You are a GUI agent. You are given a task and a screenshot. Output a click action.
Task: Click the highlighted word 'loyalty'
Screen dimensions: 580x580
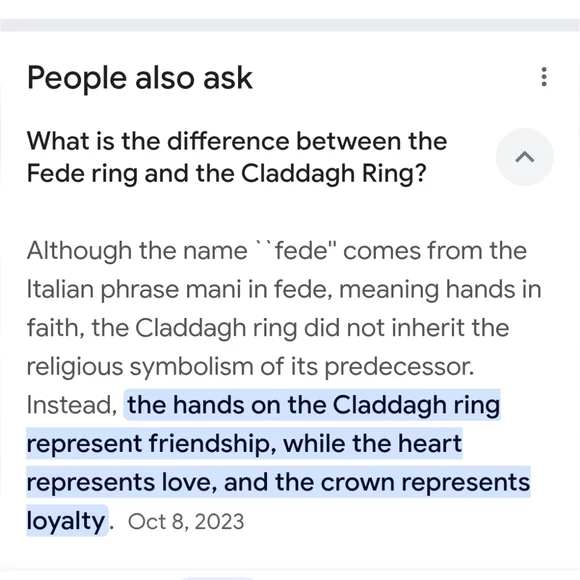click(66, 521)
